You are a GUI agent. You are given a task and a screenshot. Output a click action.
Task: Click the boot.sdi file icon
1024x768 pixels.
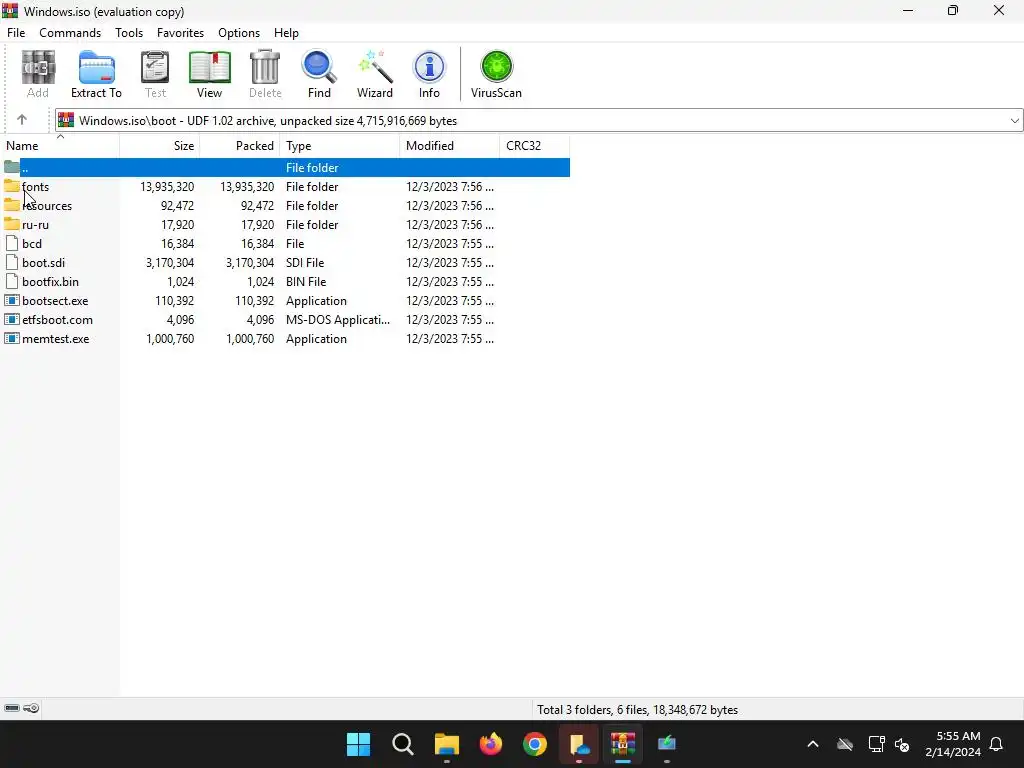(12, 263)
